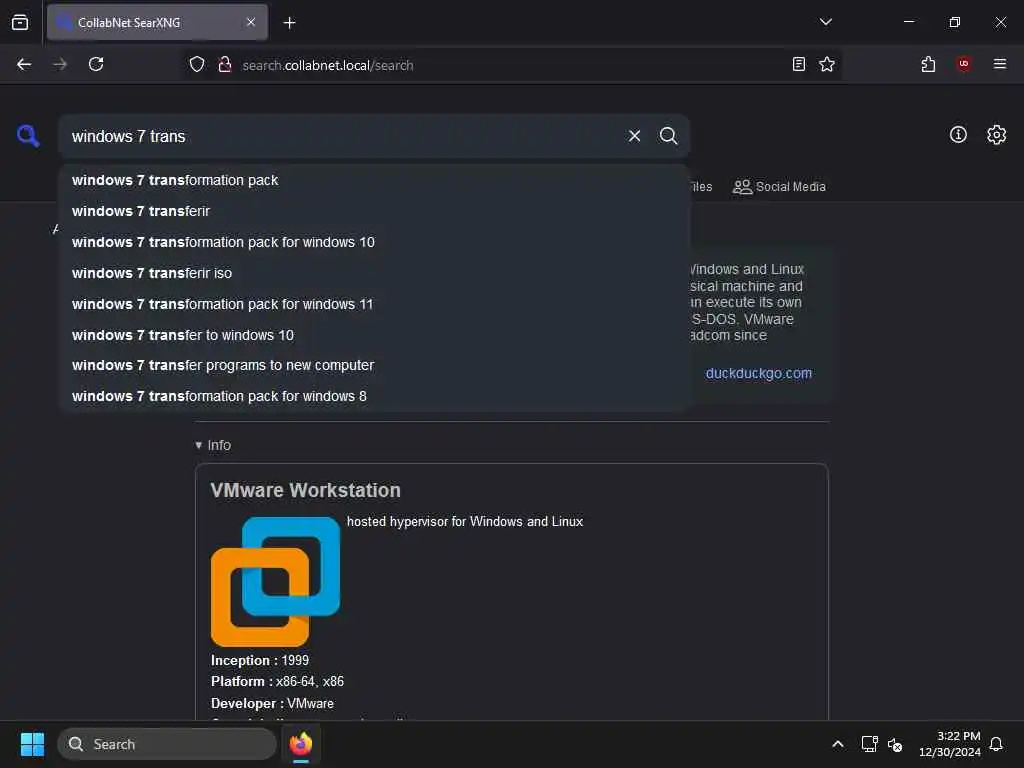Open SearXNG preferences gear
This screenshot has width=1024, height=768.
996,135
